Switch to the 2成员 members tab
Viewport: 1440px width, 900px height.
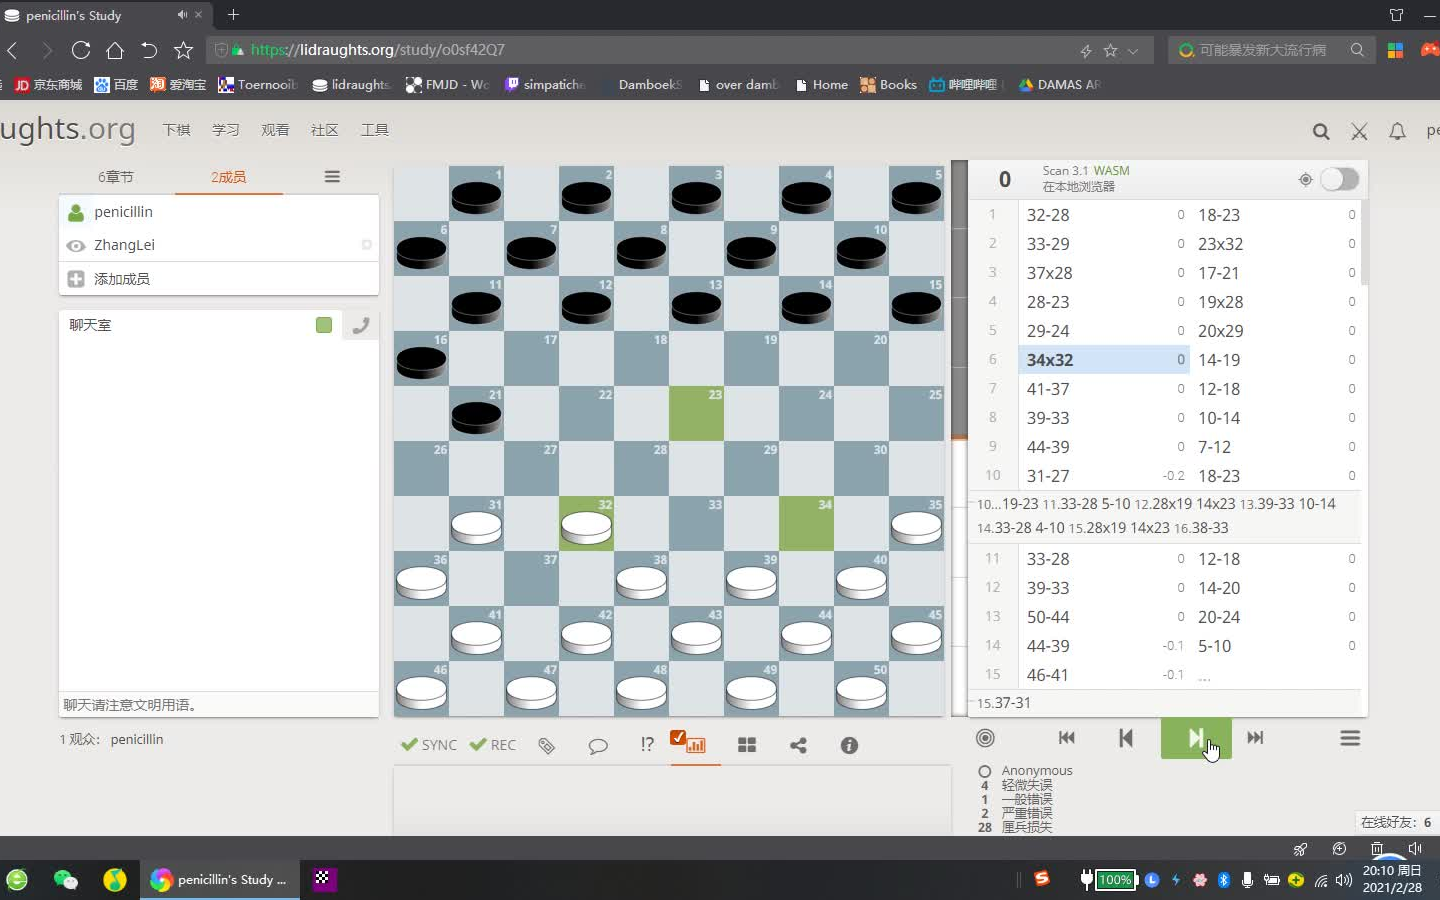coord(228,177)
